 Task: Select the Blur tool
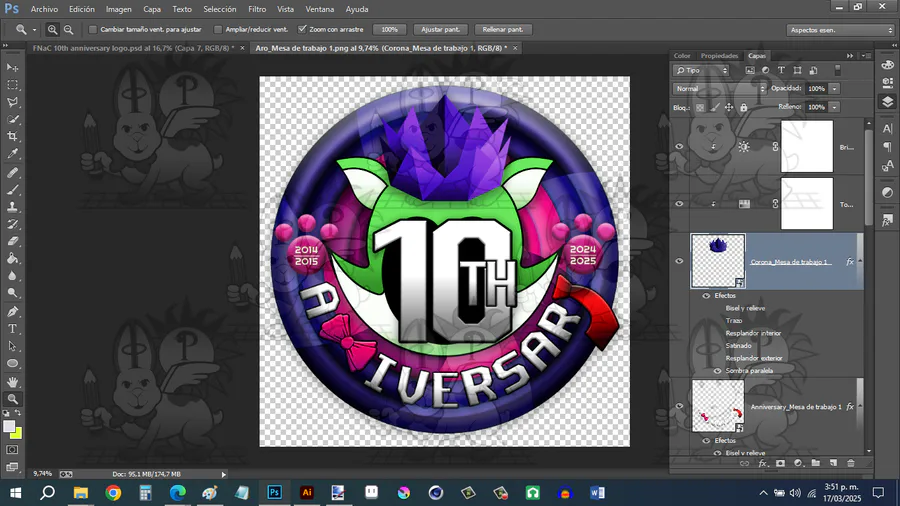(12, 276)
